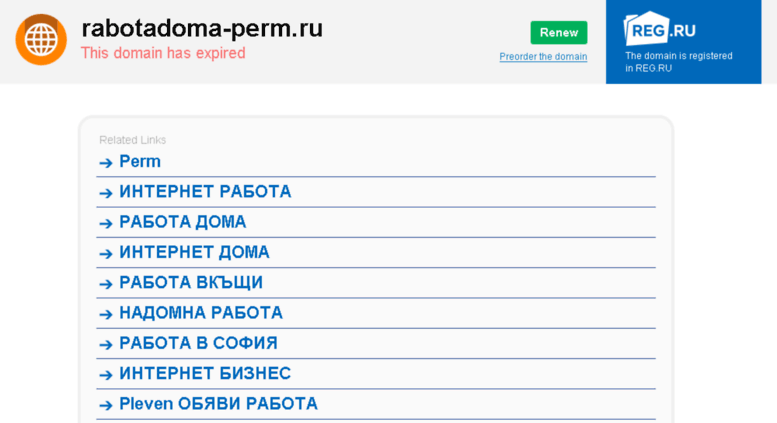This screenshot has width=777, height=423.
Task: Open the ИНТЕРНЕТ БИЗНЕС link
Action: point(205,373)
